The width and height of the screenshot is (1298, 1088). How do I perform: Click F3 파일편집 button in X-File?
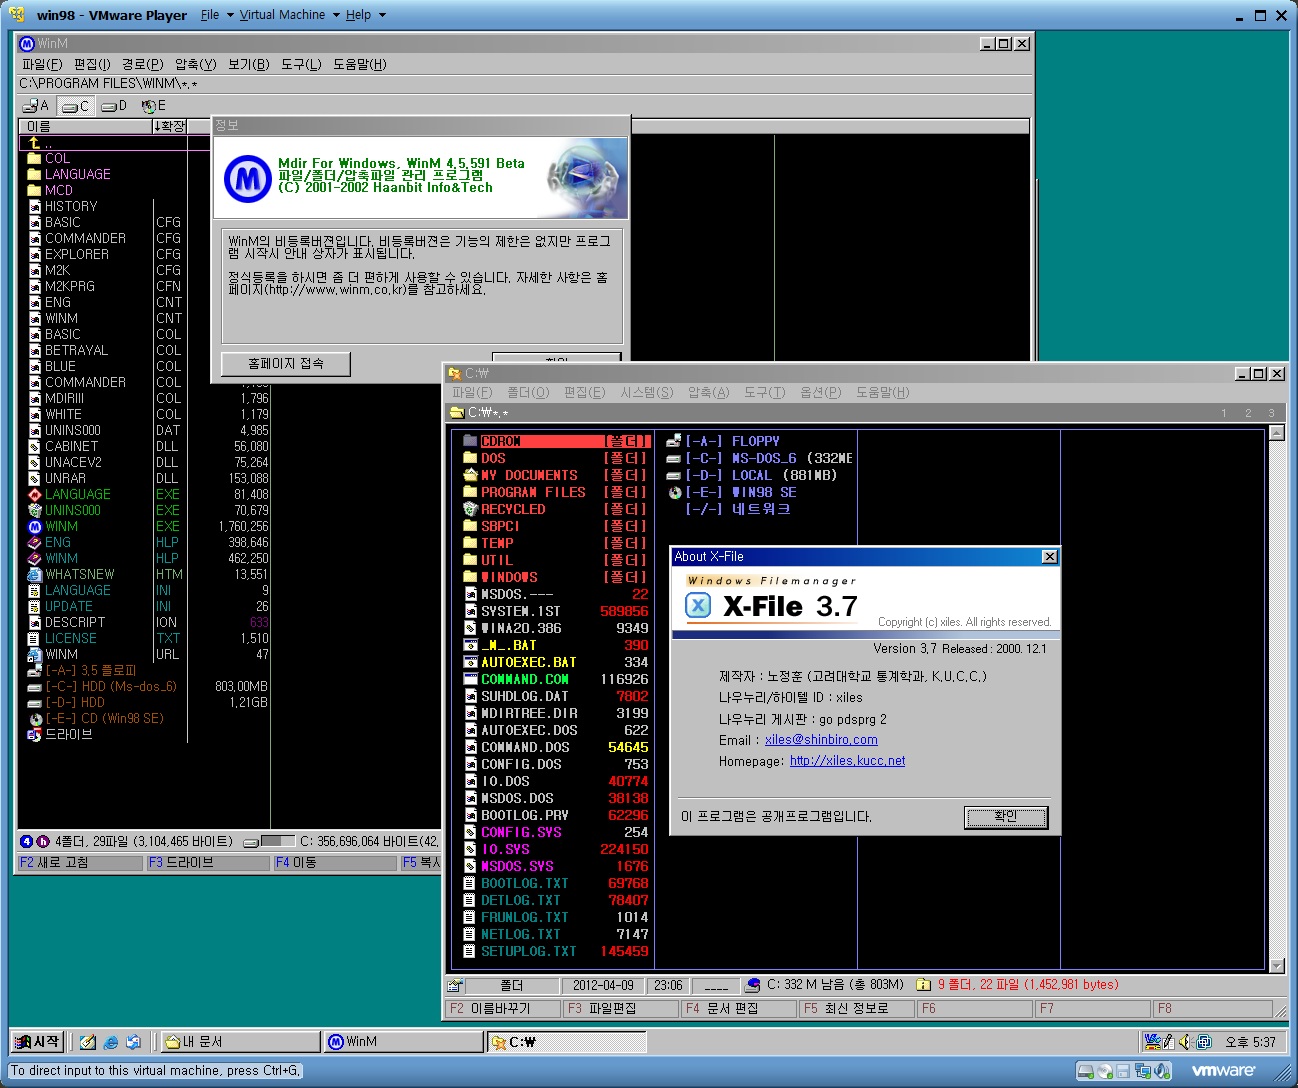point(621,1008)
